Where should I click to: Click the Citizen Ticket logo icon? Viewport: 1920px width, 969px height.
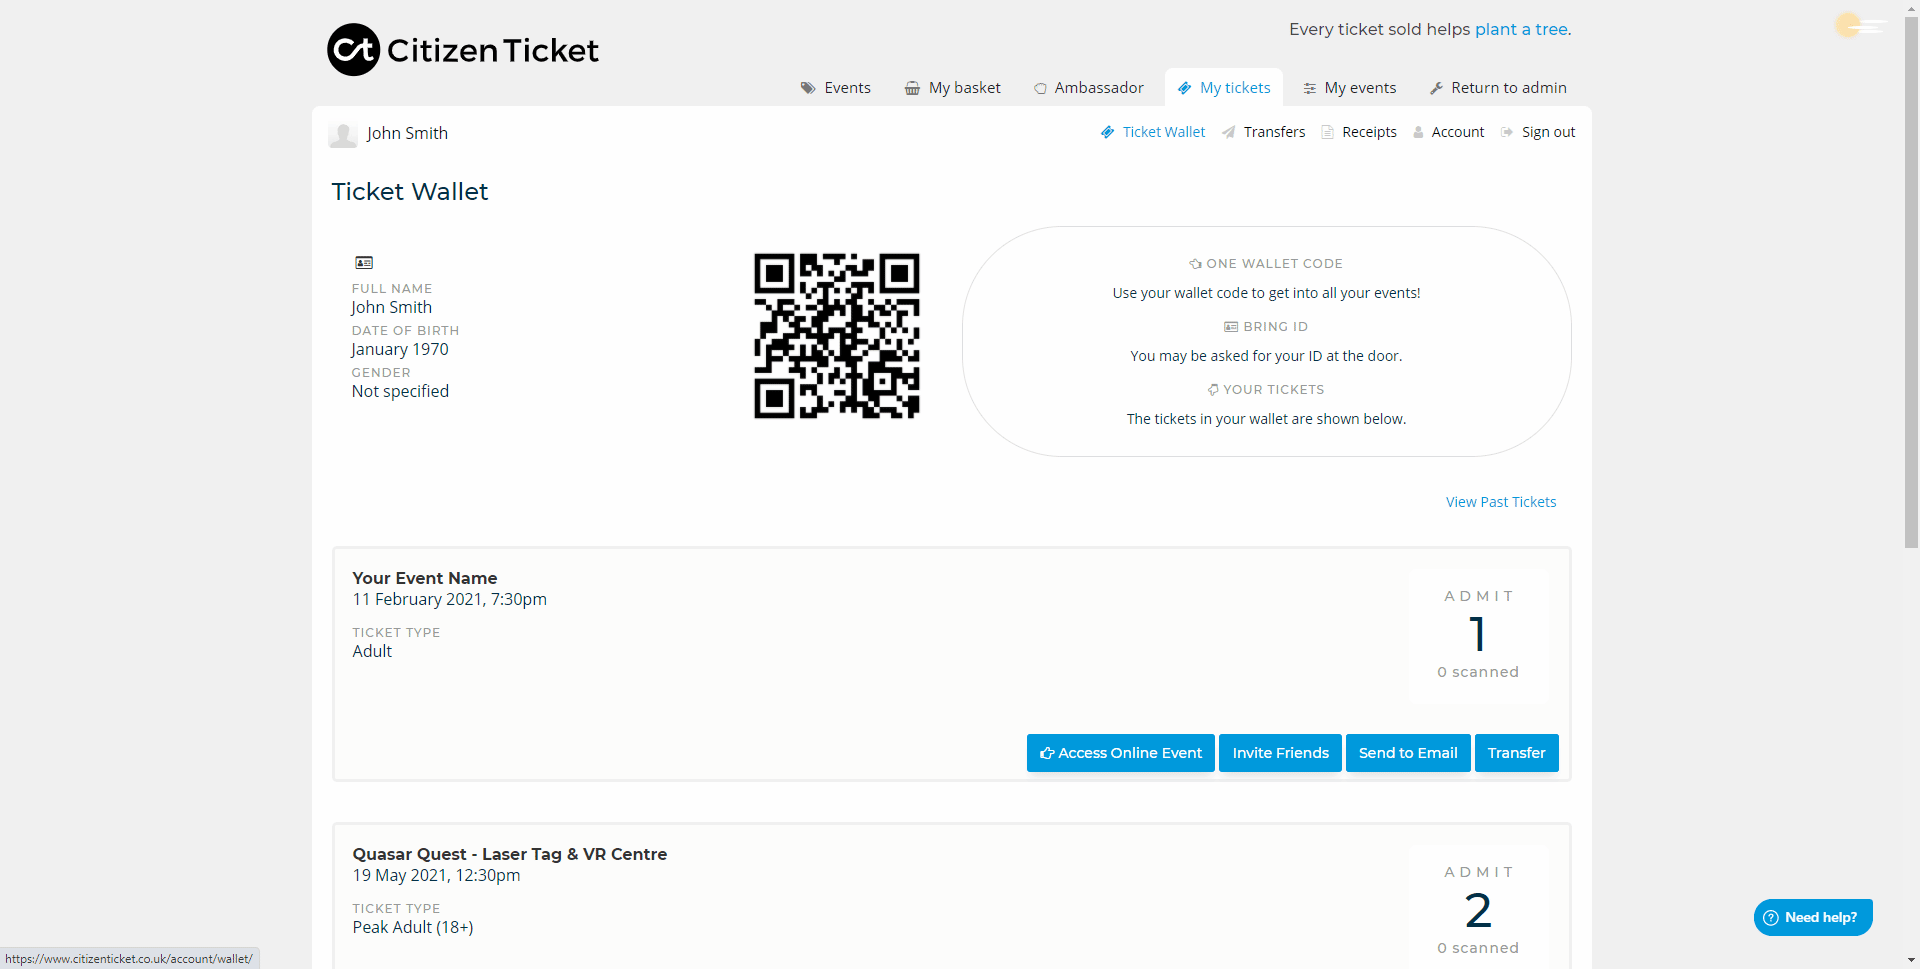click(353, 50)
